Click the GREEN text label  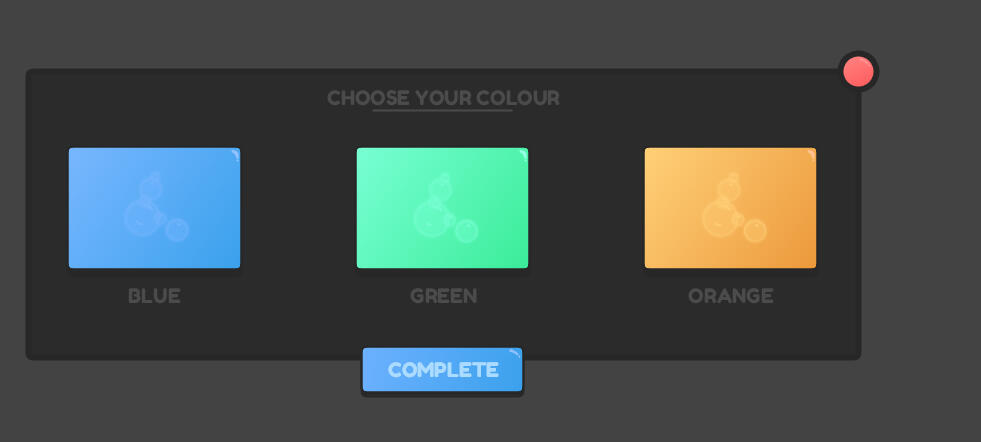click(x=443, y=296)
